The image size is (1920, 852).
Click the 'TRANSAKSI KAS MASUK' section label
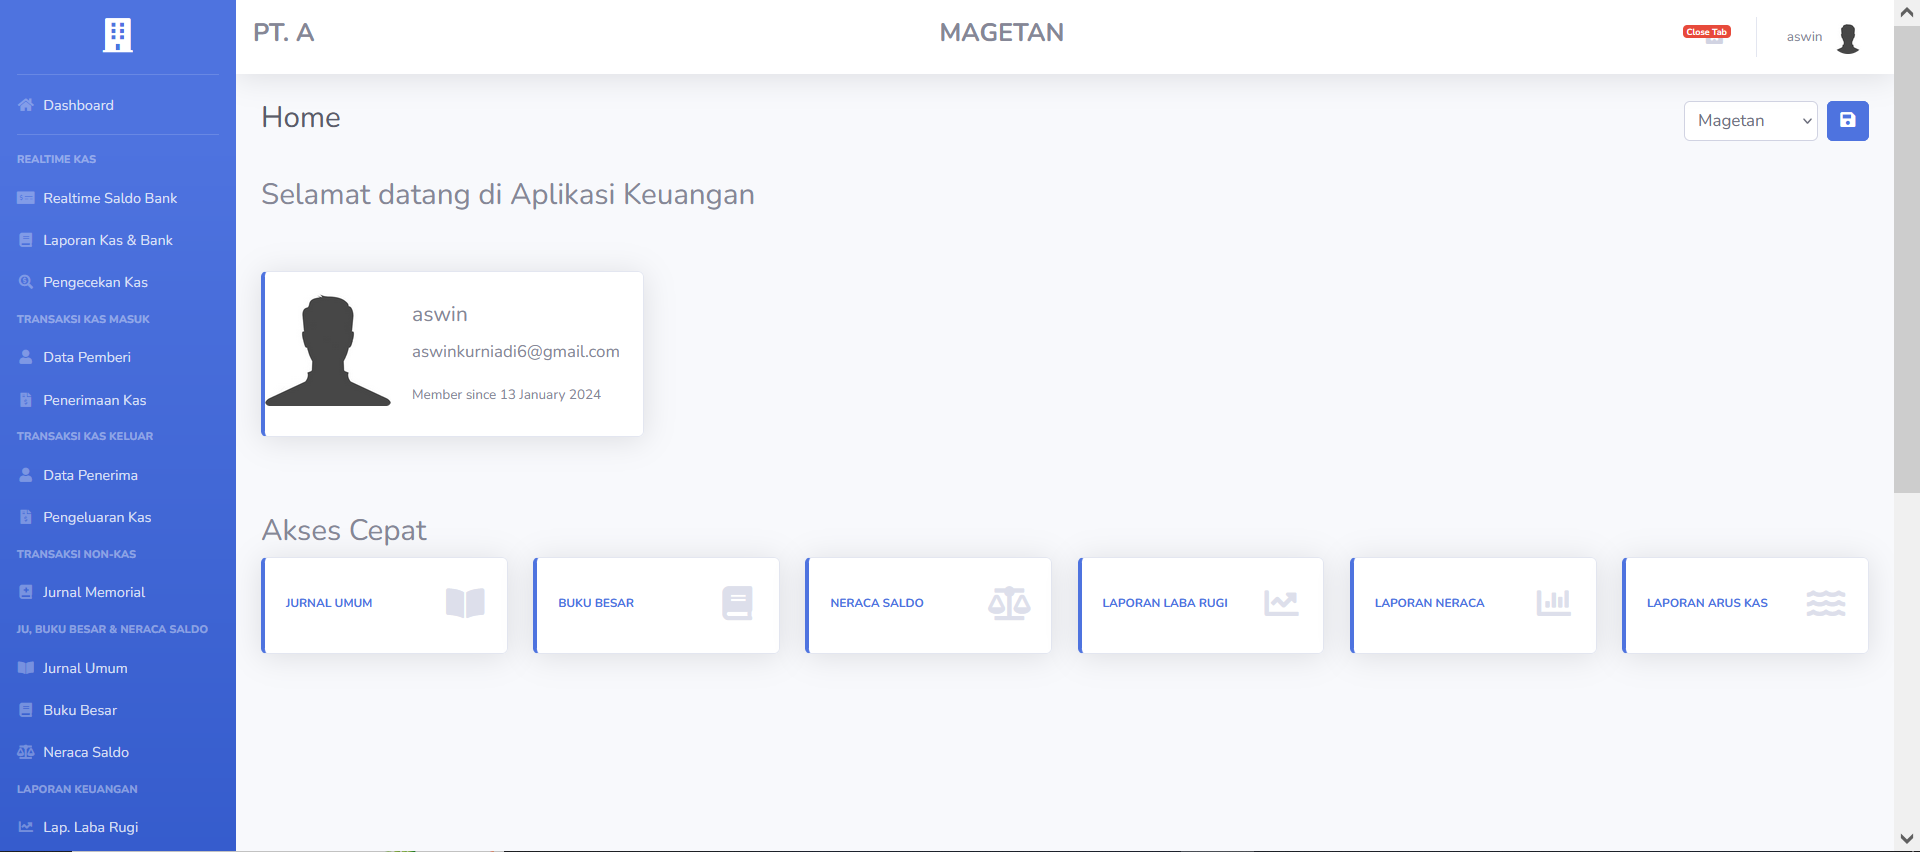pos(83,319)
